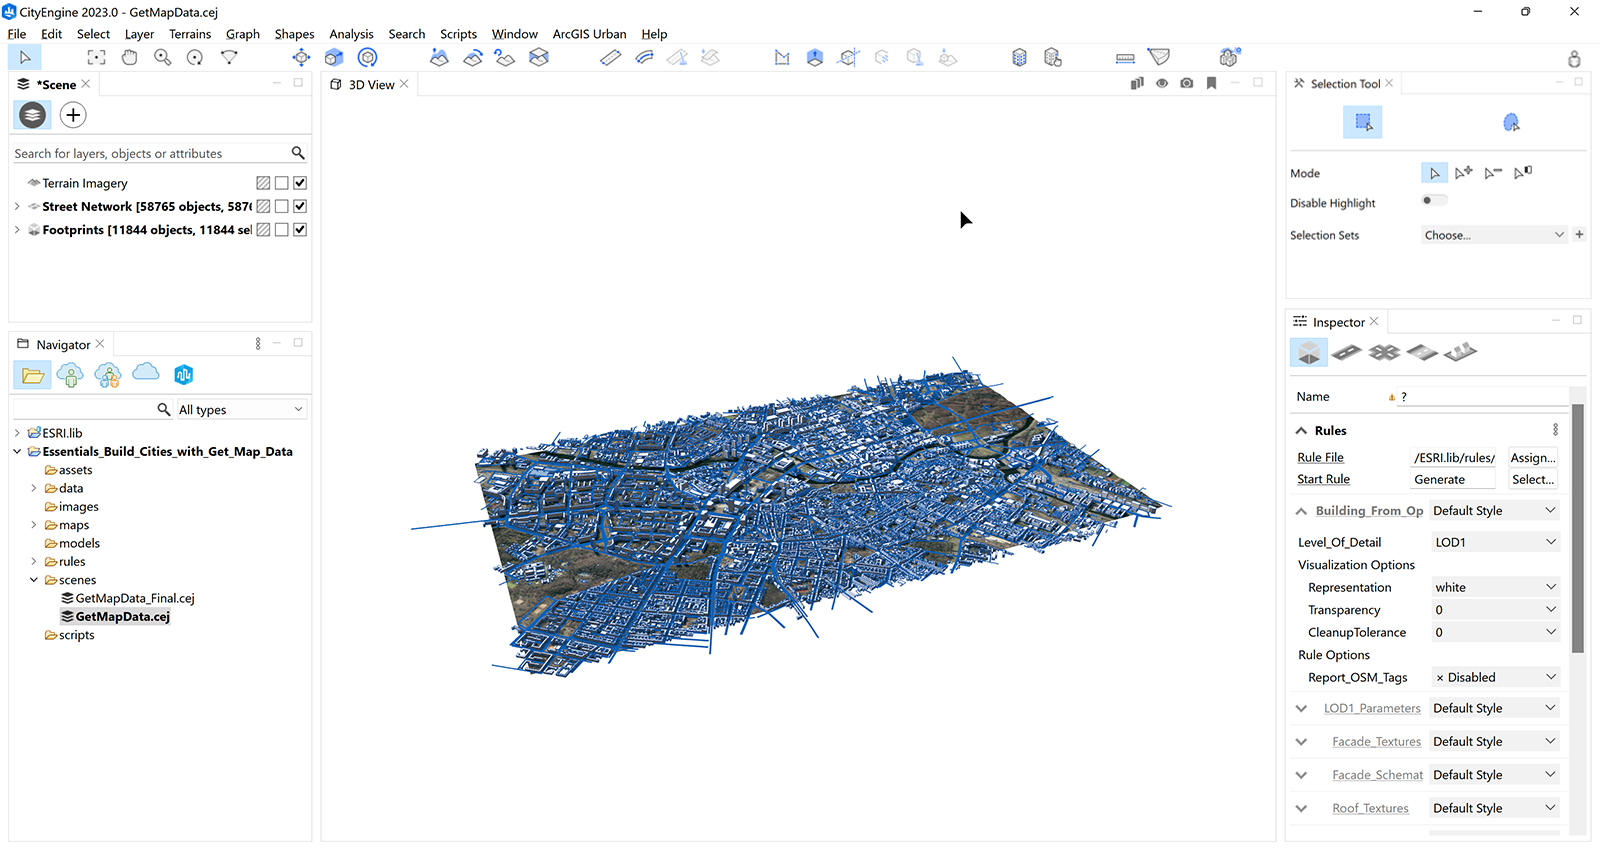Activate the Zoom magnifier tool

tap(162, 58)
